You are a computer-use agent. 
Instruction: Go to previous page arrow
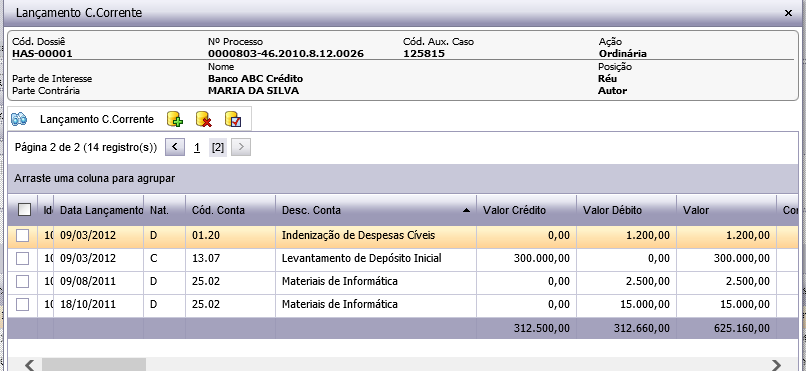pyautogui.click(x=175, y=147)
